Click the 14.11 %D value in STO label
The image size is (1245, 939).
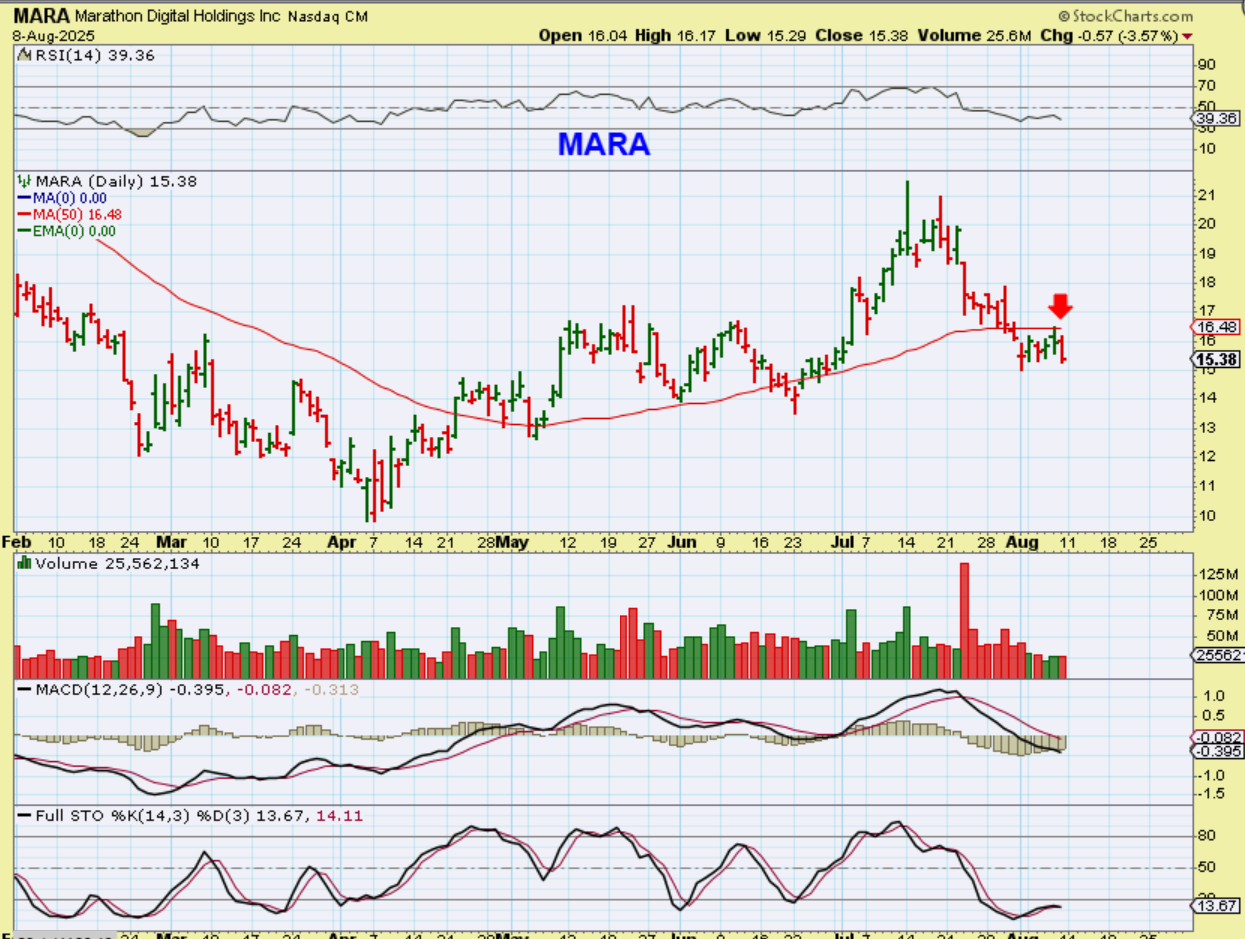pos(338,816)
